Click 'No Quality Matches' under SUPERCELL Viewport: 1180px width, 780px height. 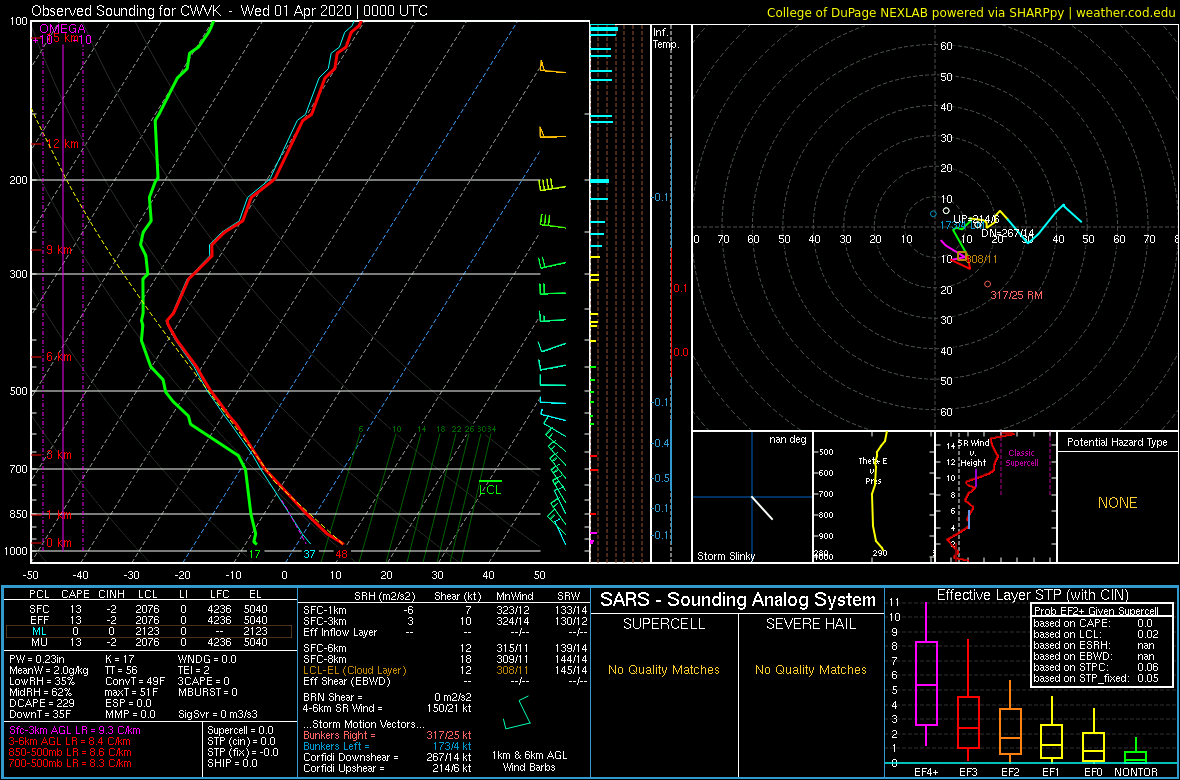click(664, 669)
